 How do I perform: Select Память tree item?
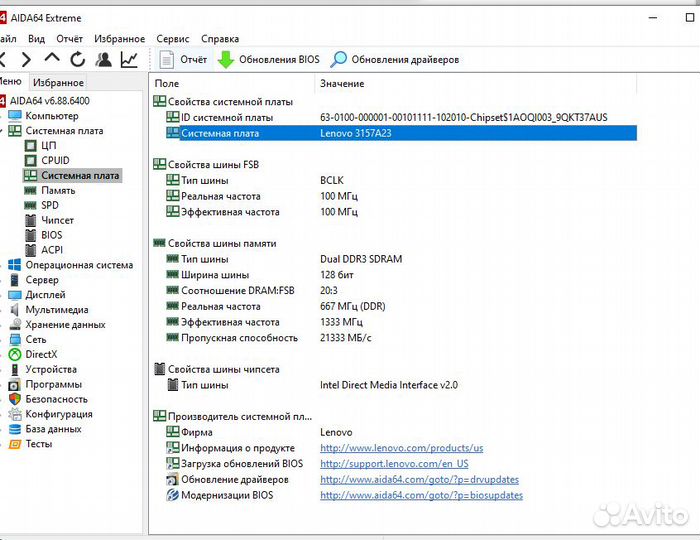58,191
